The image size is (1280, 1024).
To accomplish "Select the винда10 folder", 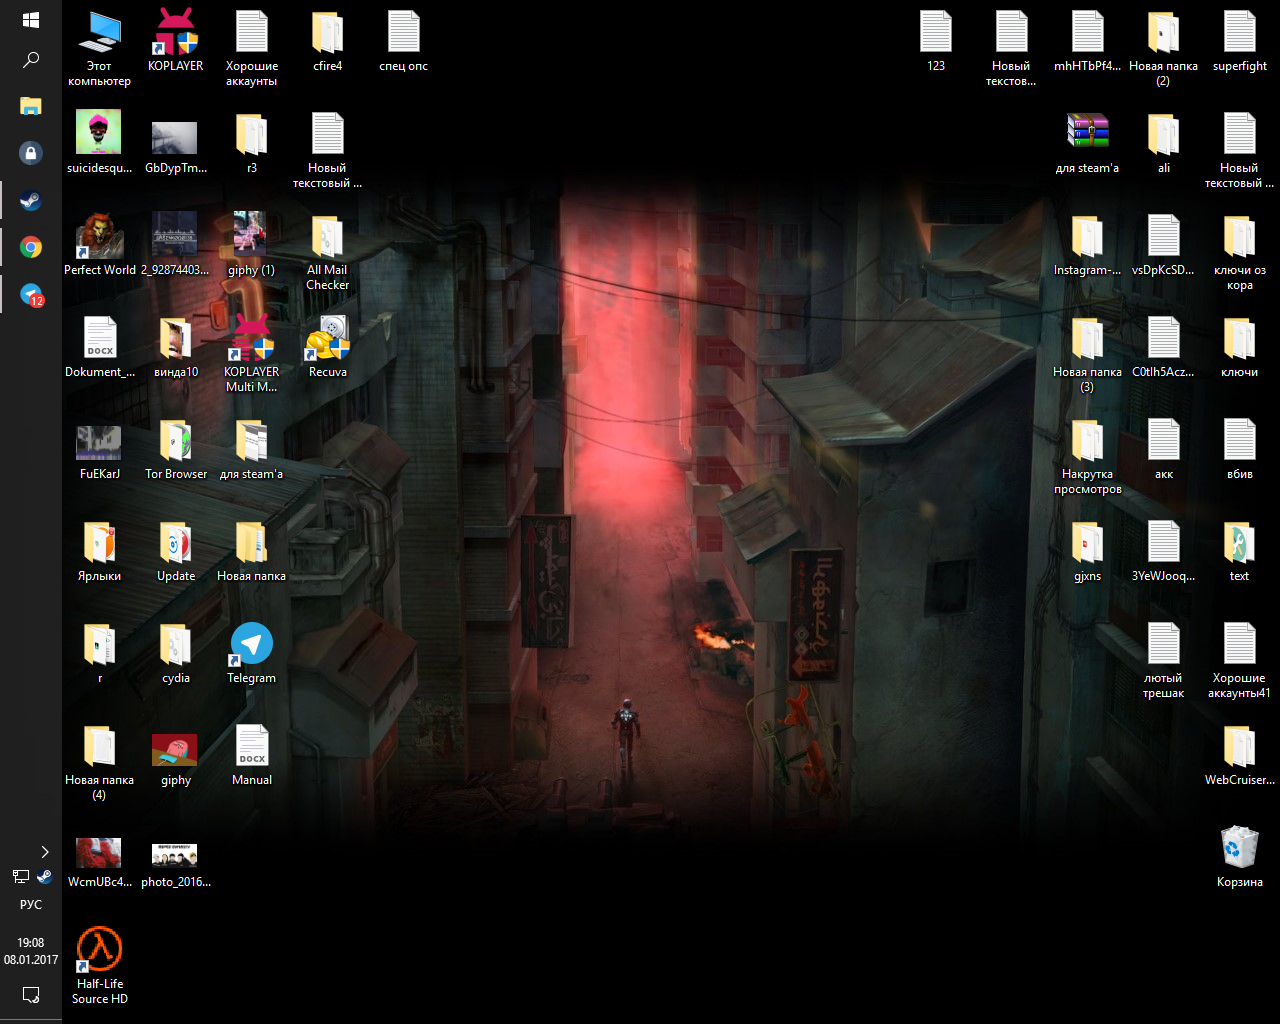I will tap(175, 347).
